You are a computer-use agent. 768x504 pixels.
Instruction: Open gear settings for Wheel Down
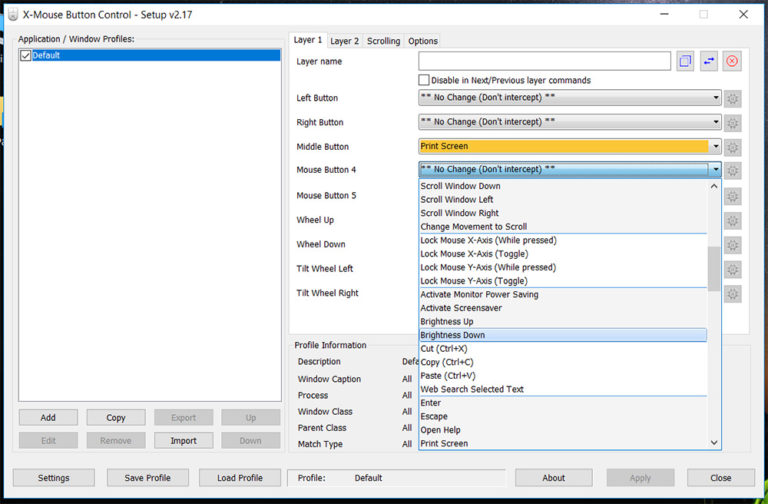[x=732, y=245]
